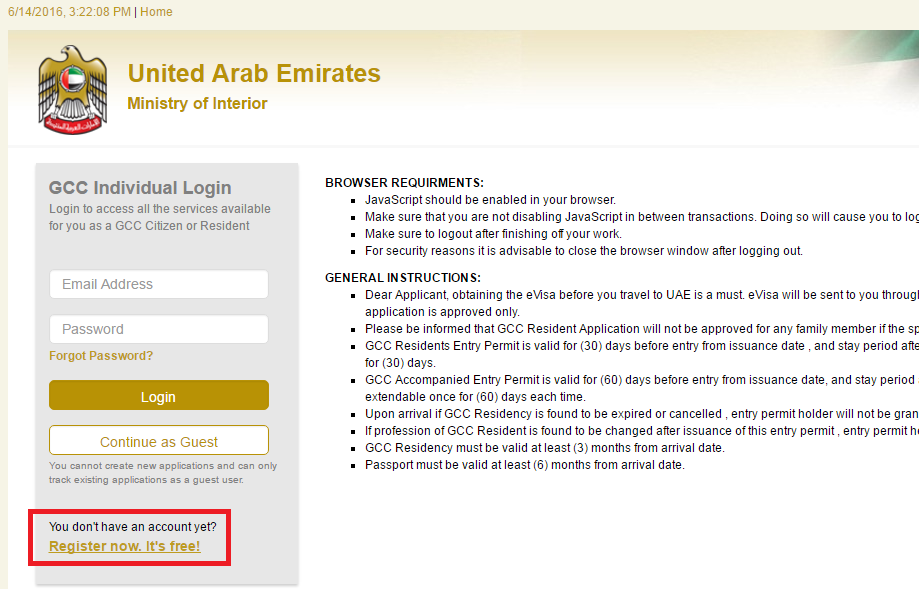Click 'Passport must be valid at least (6) months' line

(525, 465)
